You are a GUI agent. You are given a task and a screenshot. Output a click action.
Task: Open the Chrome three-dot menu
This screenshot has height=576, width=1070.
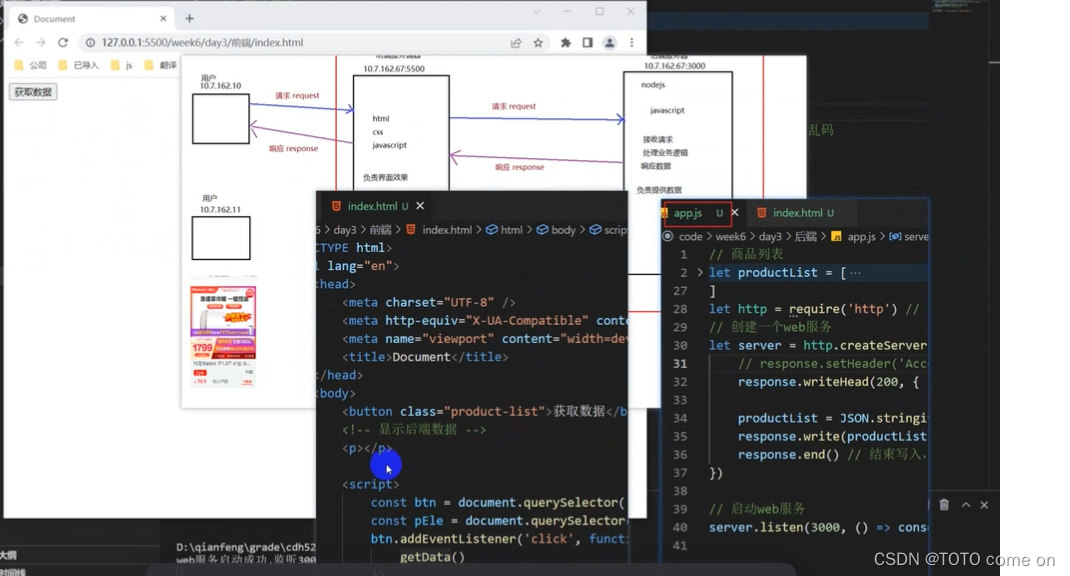630,42
